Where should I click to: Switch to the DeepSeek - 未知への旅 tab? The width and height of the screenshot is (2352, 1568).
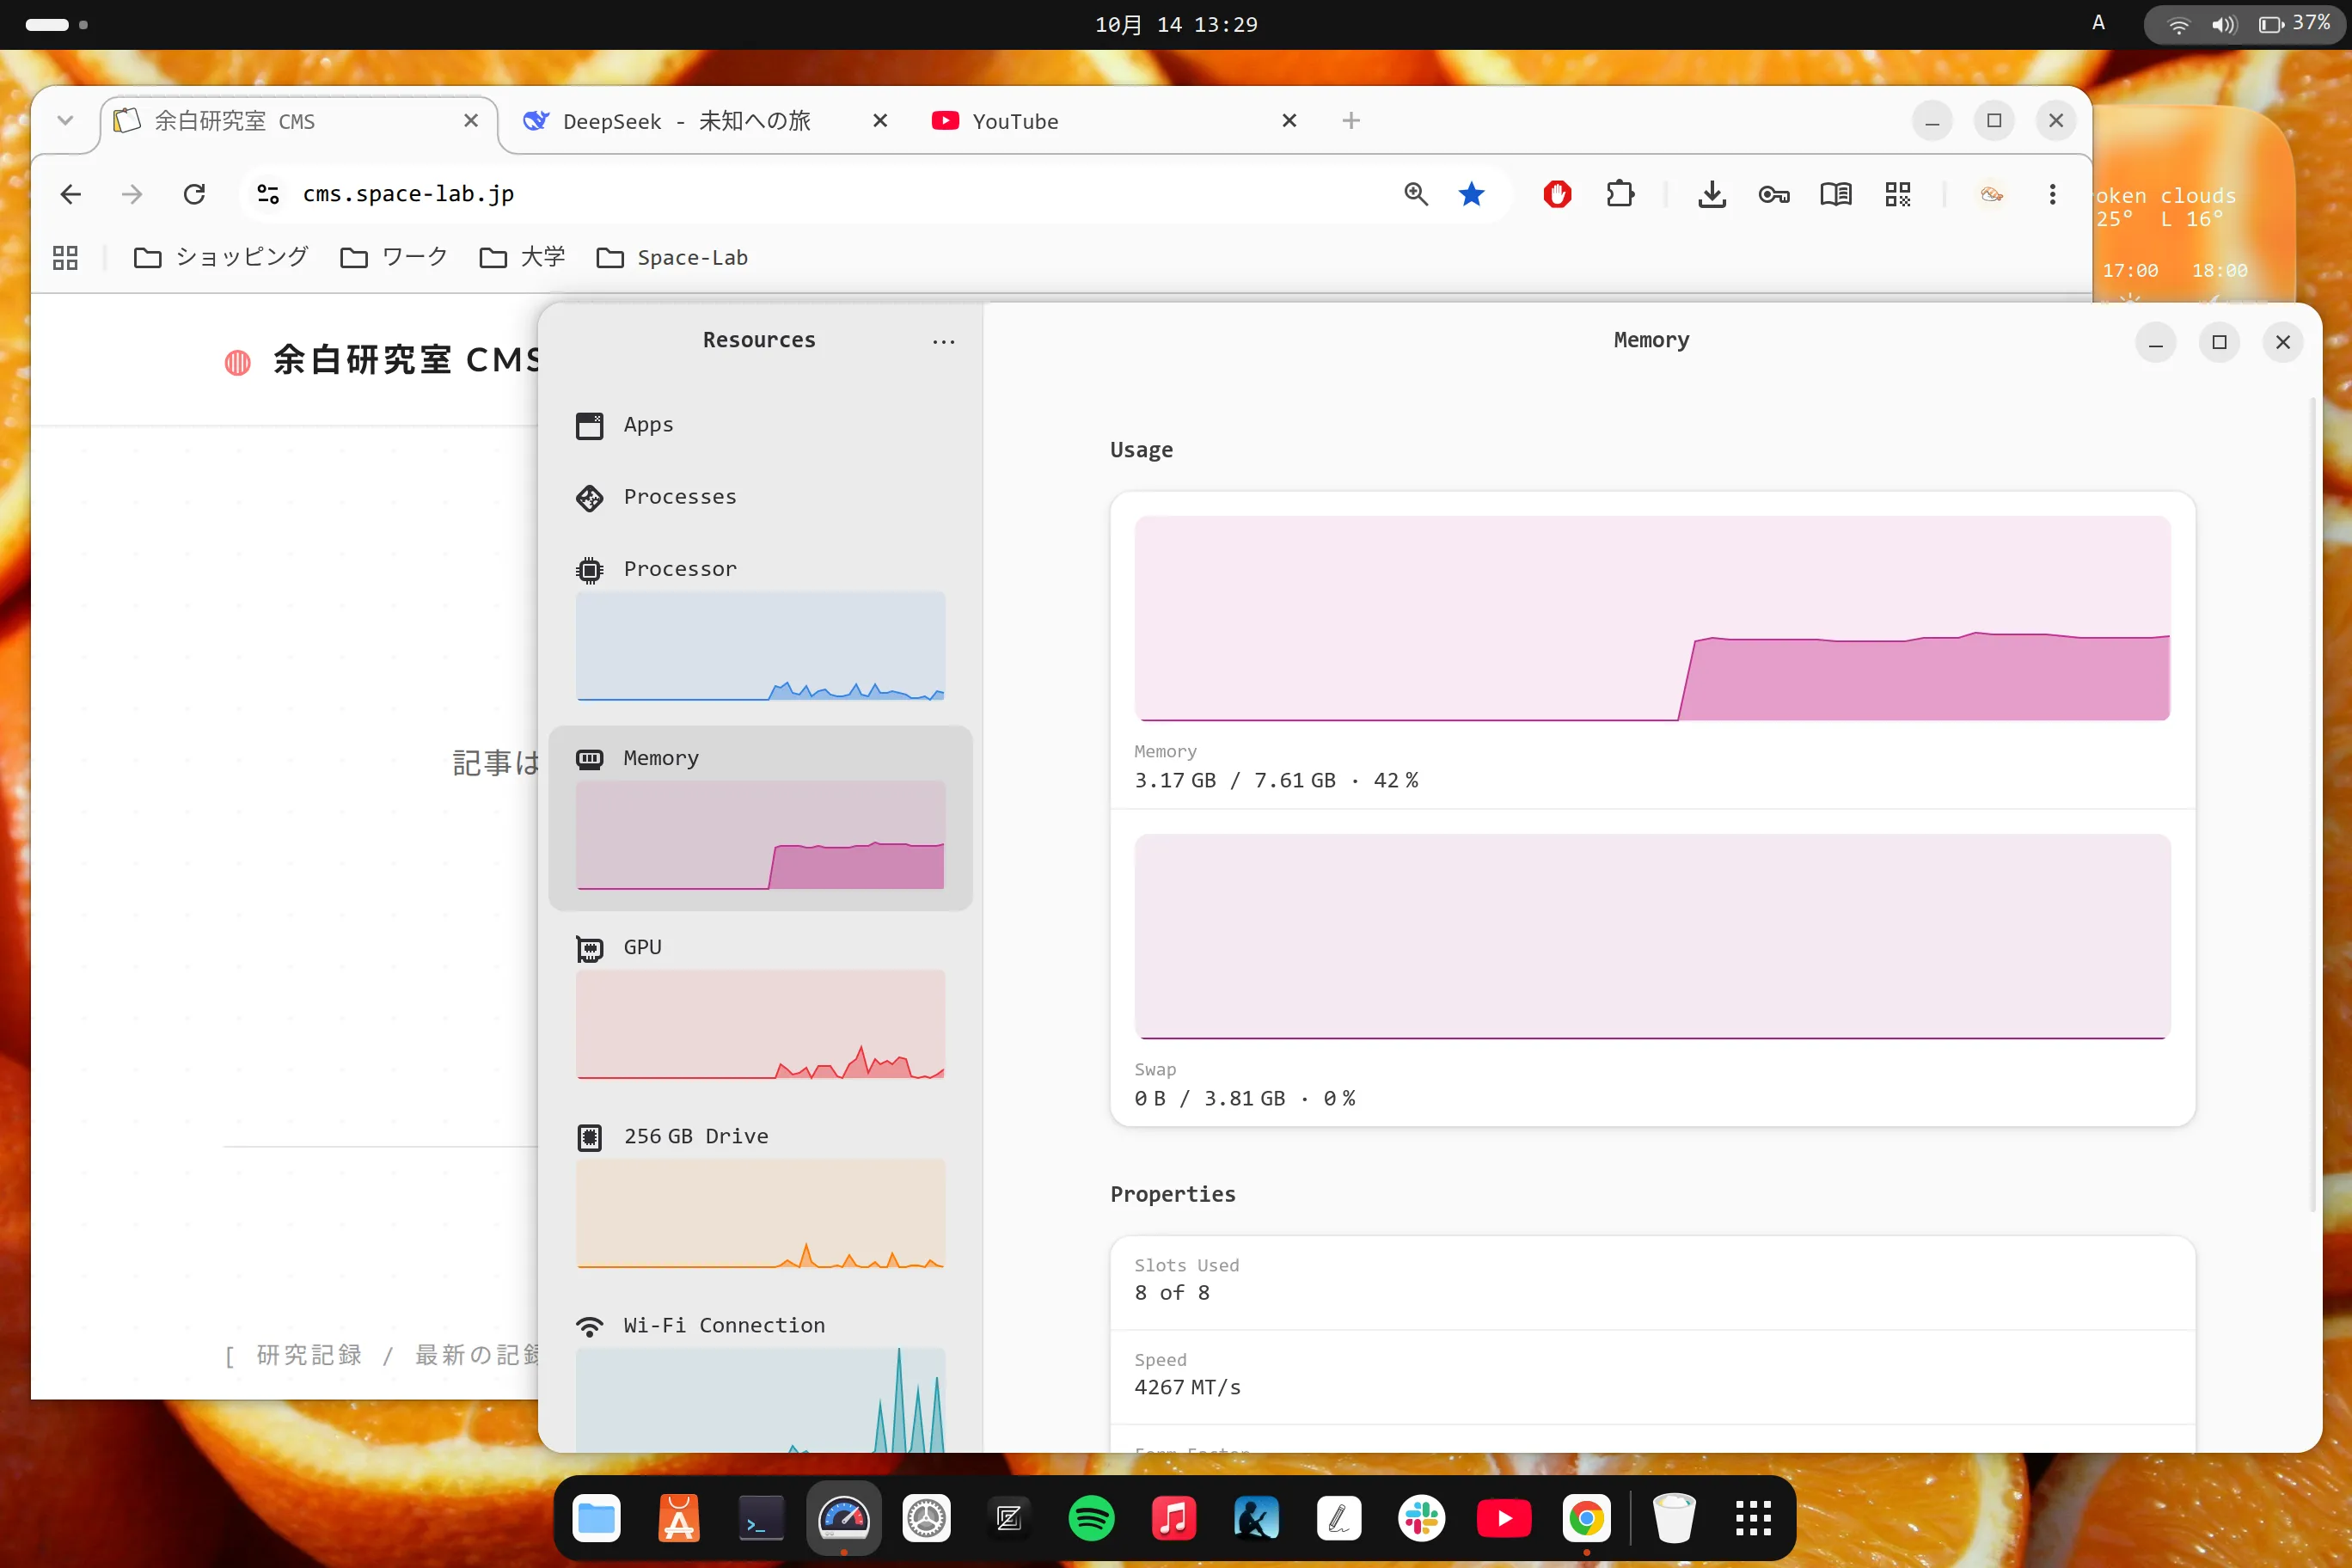tap(687, 121)
